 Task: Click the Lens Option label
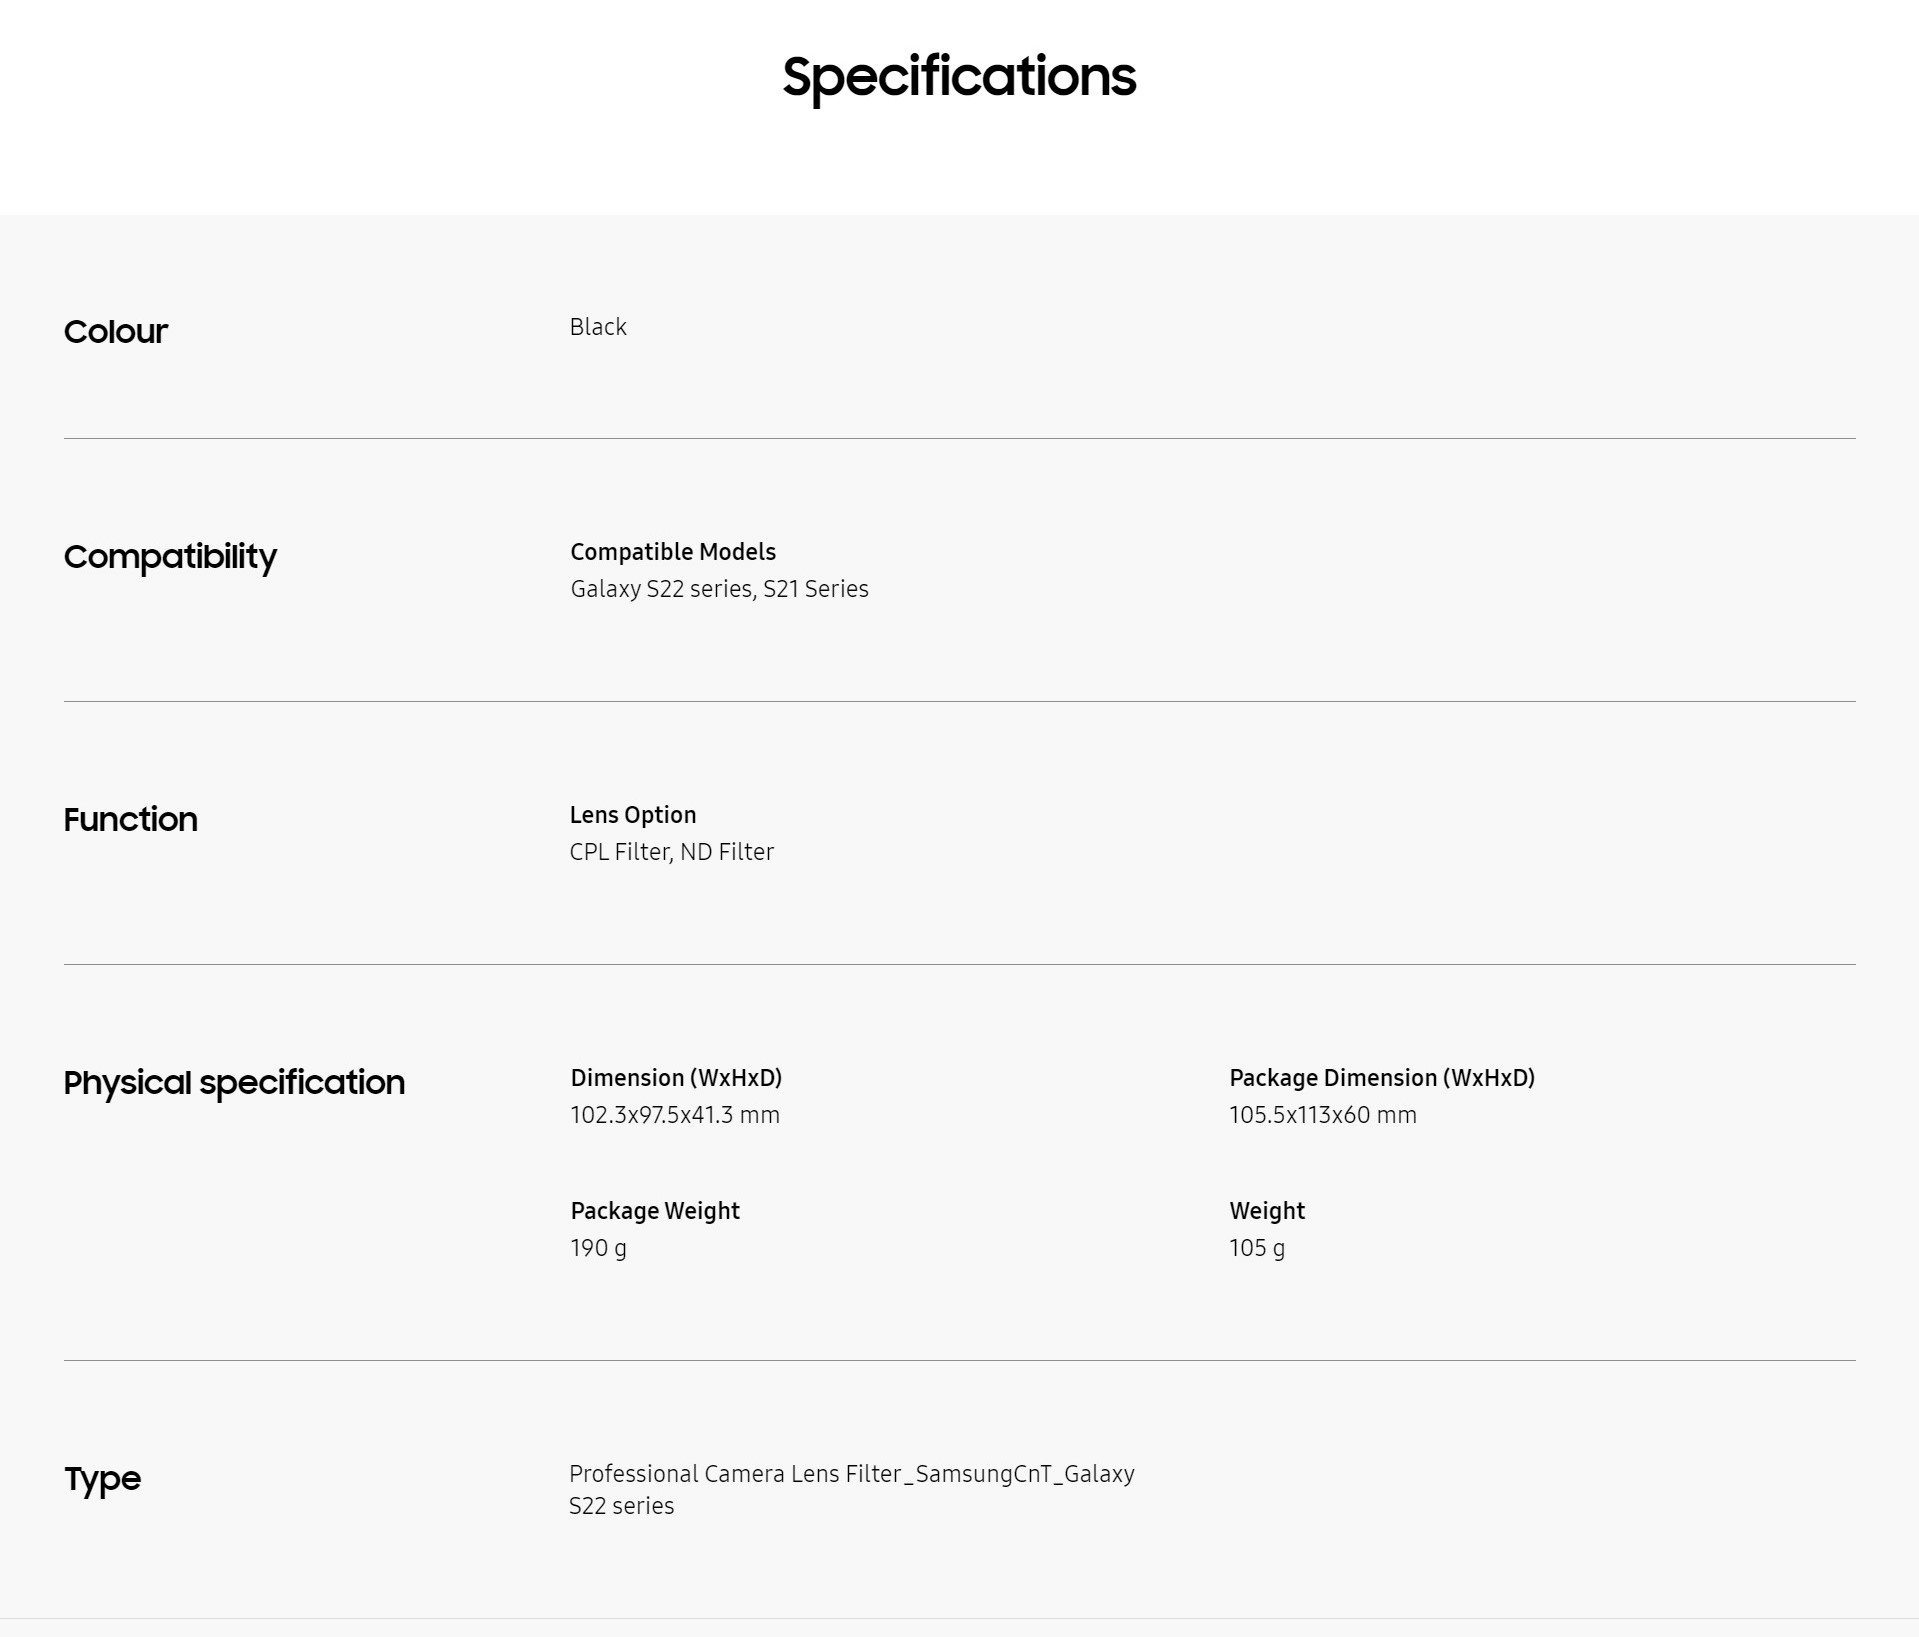(633, 815)
